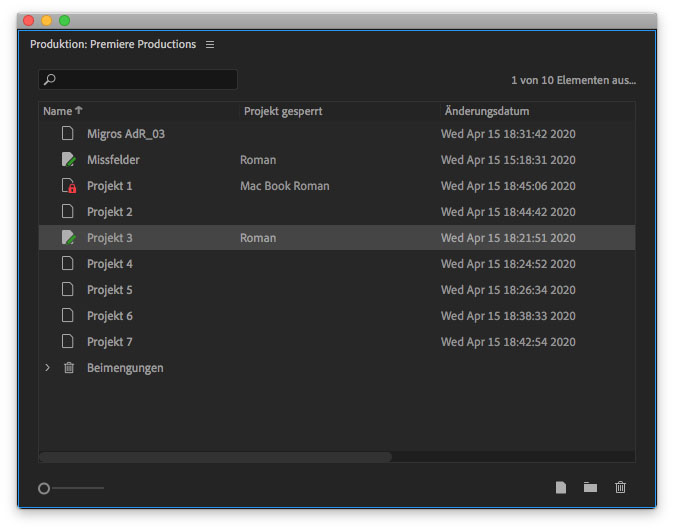
Task: Maximize the window with green button
Action: point(64,20)
